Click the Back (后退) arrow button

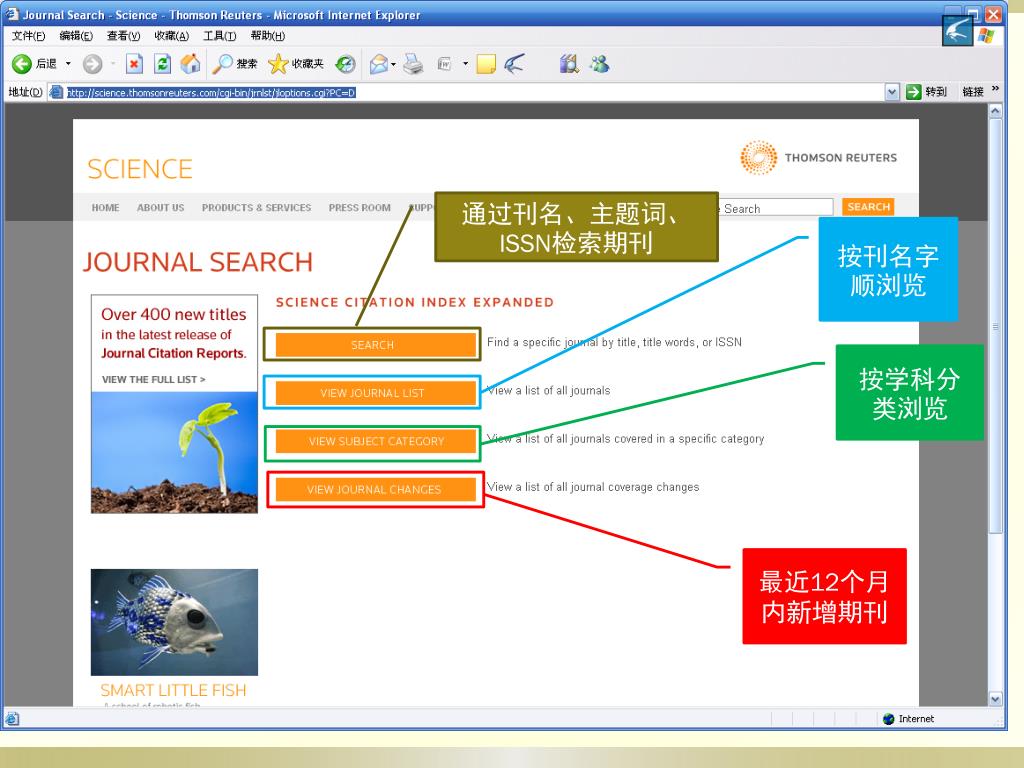(34, 63)
